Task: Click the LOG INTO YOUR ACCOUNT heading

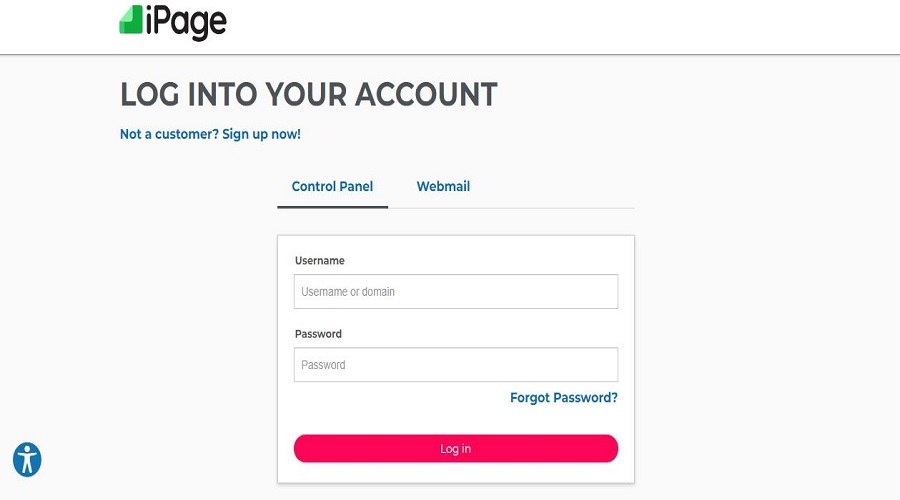Action: coord(309,95)
